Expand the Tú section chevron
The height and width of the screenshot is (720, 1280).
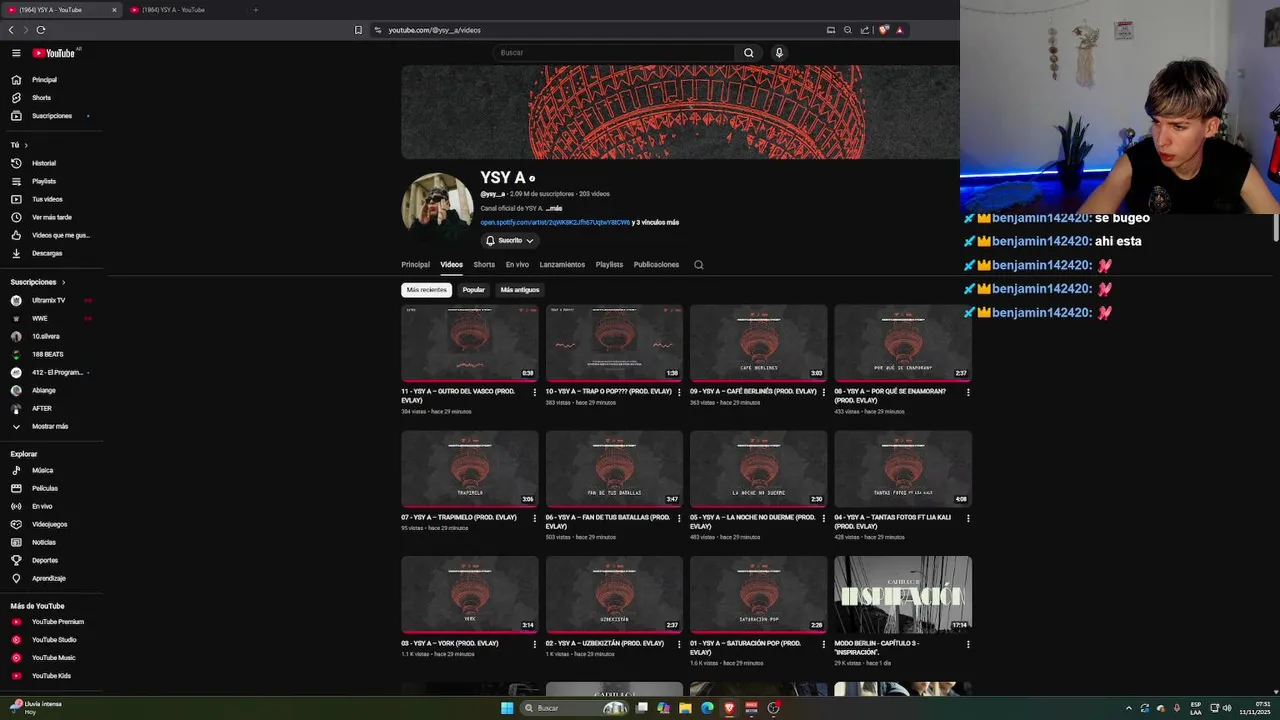(25, 145)
